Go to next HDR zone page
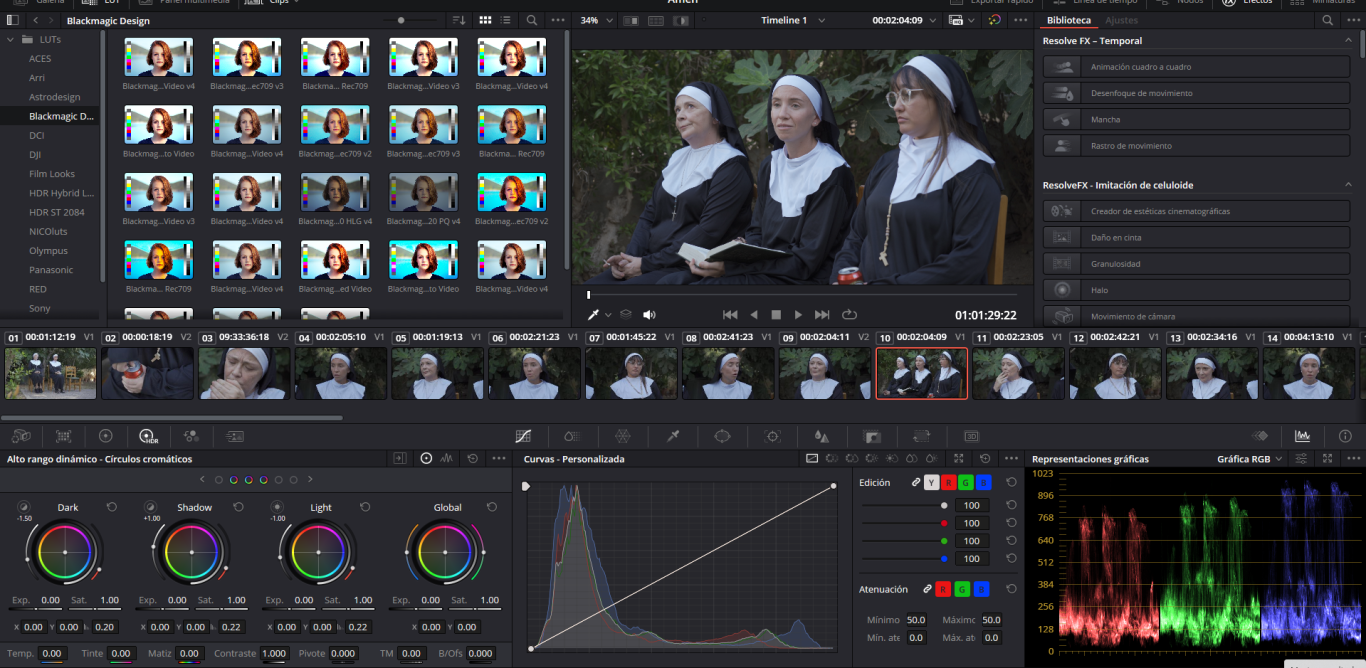Image resolution: width=1366 pixels, height=668 pixels. 310,480
